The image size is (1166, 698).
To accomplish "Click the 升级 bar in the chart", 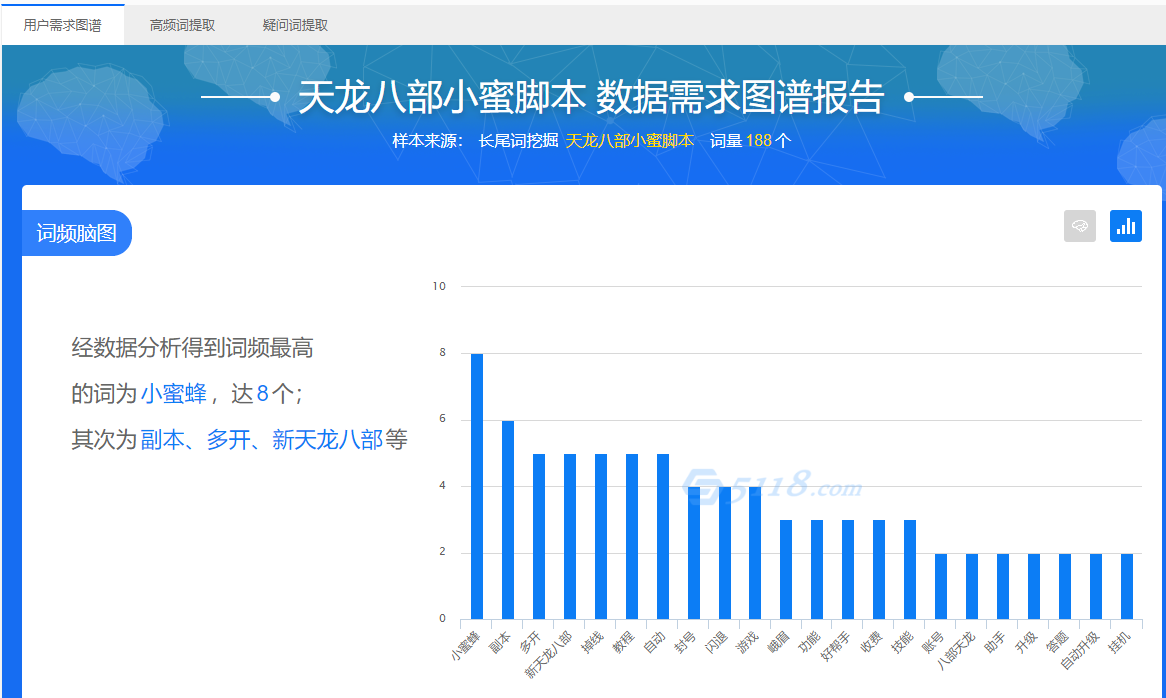I will 1034,586.
